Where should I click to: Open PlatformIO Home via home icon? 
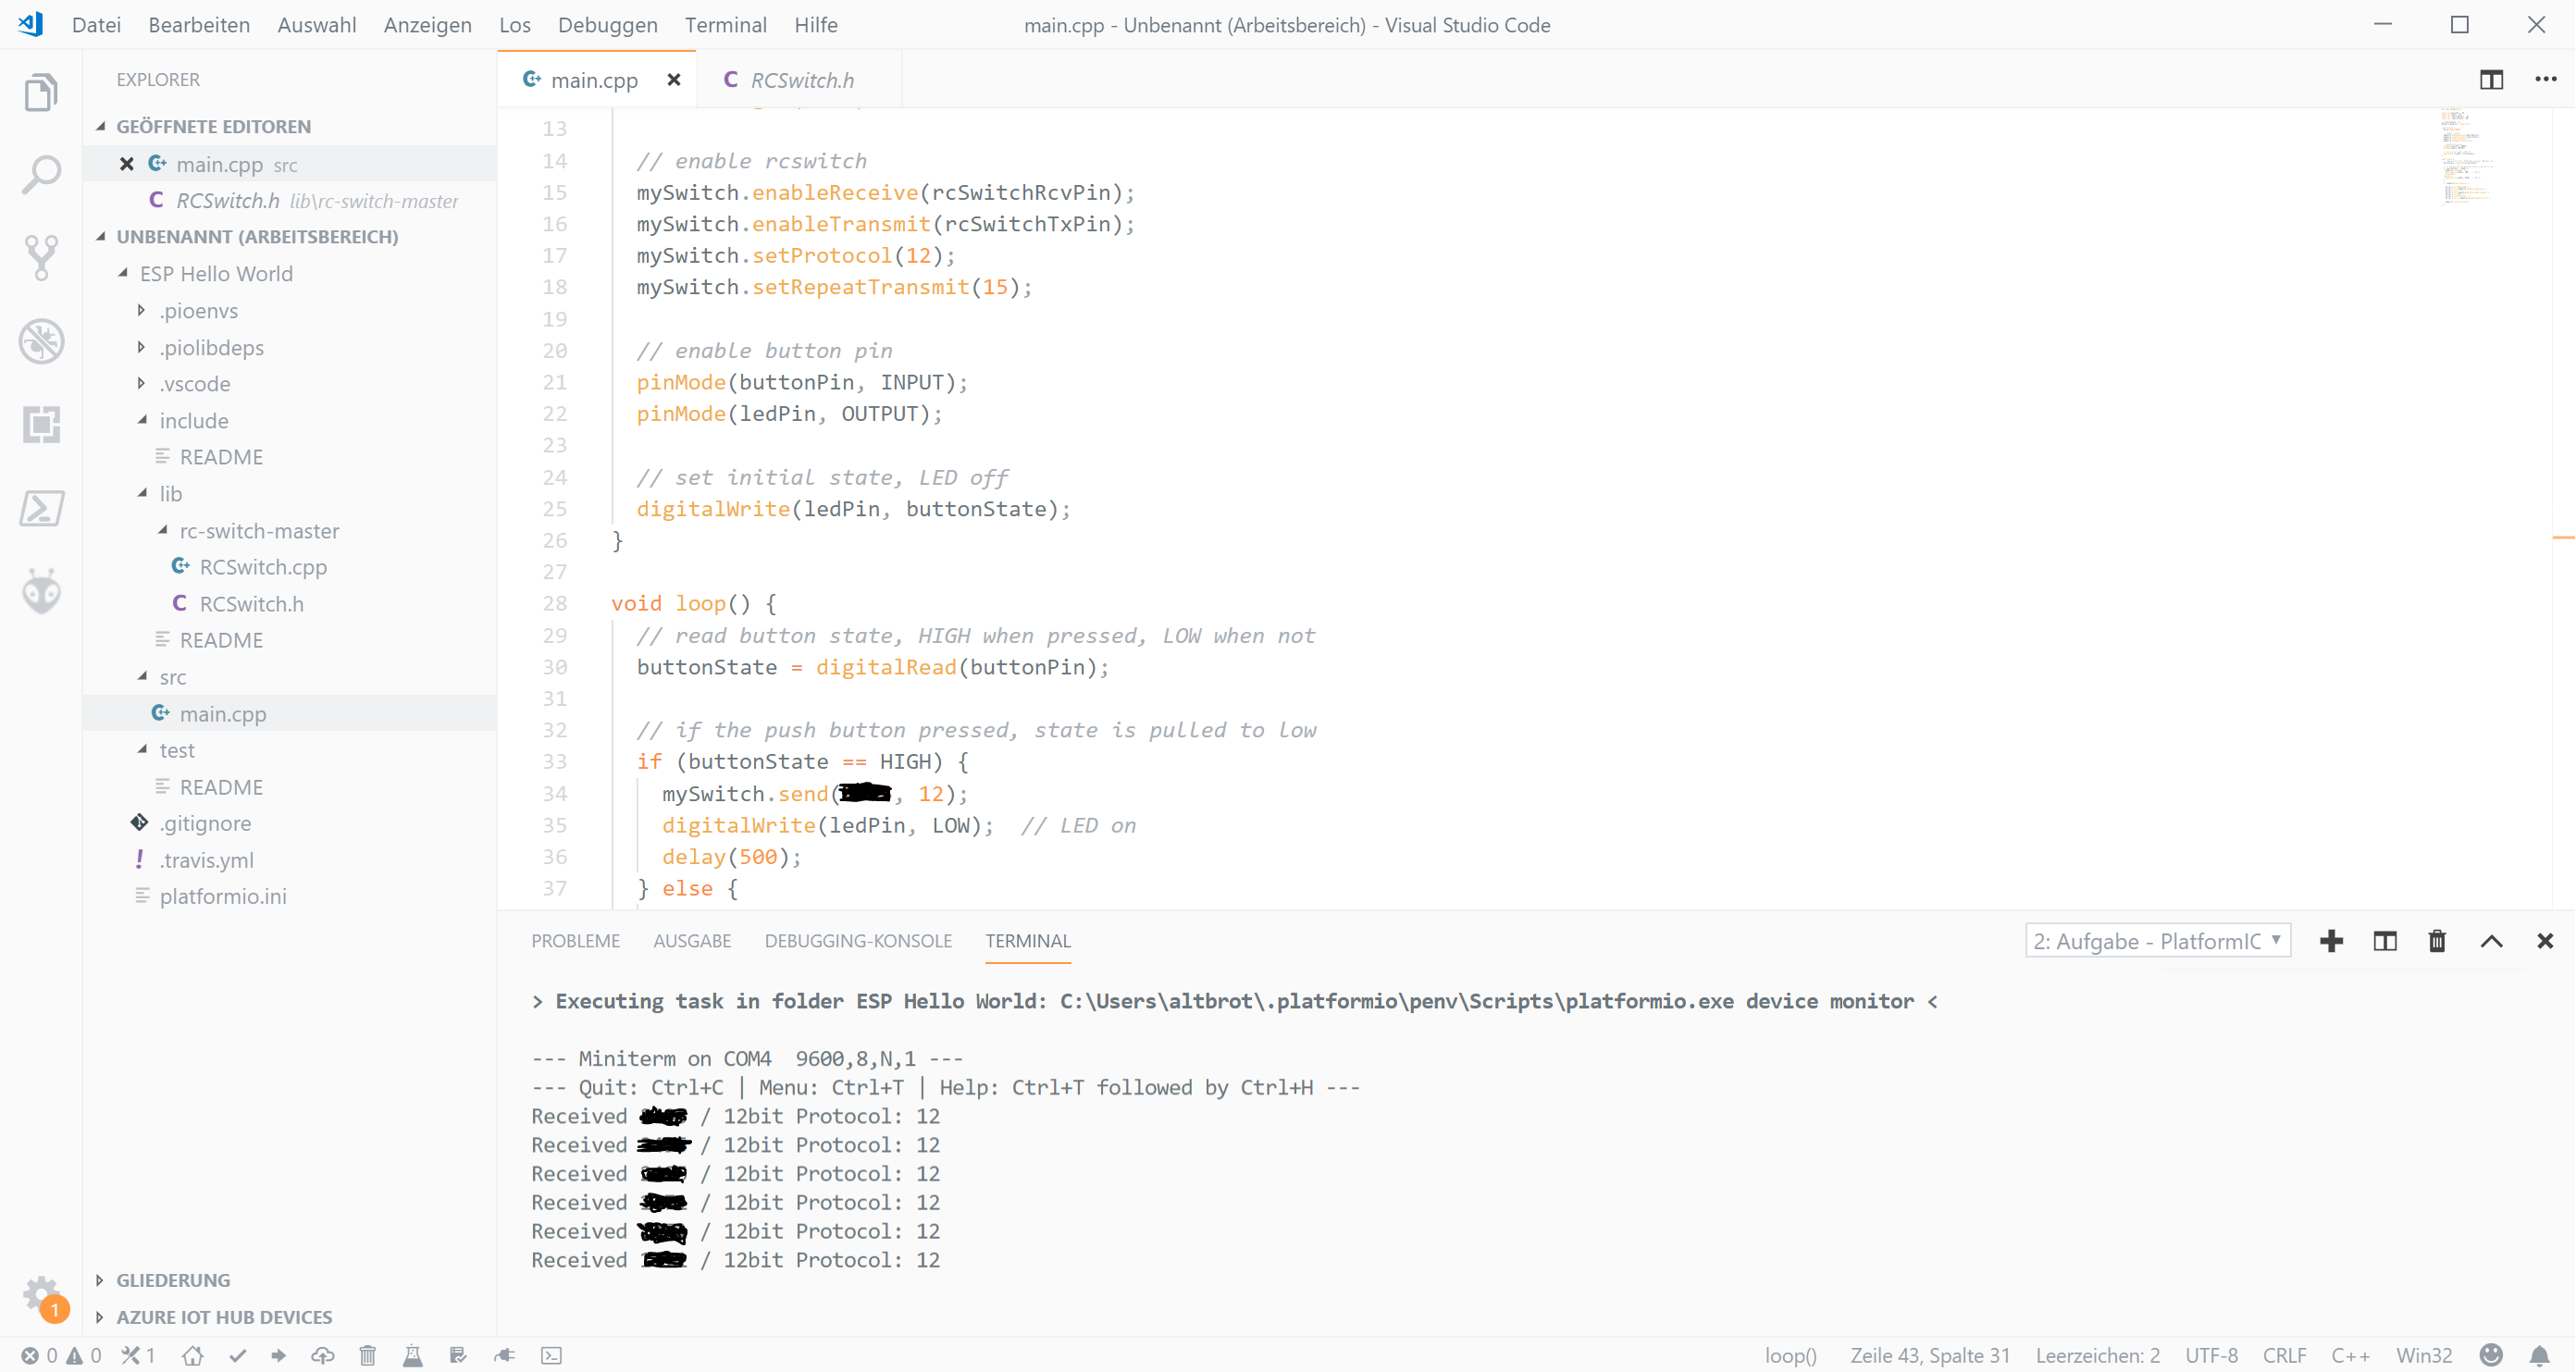click(x=193, y=1356)
